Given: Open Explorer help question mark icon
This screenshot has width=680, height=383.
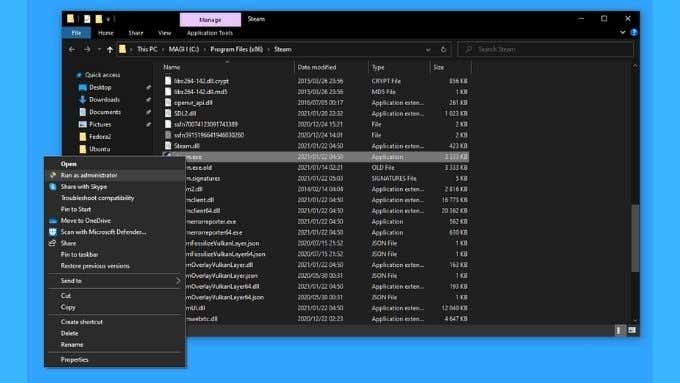Looking at the screenshot, I should (x=633, y=33).
